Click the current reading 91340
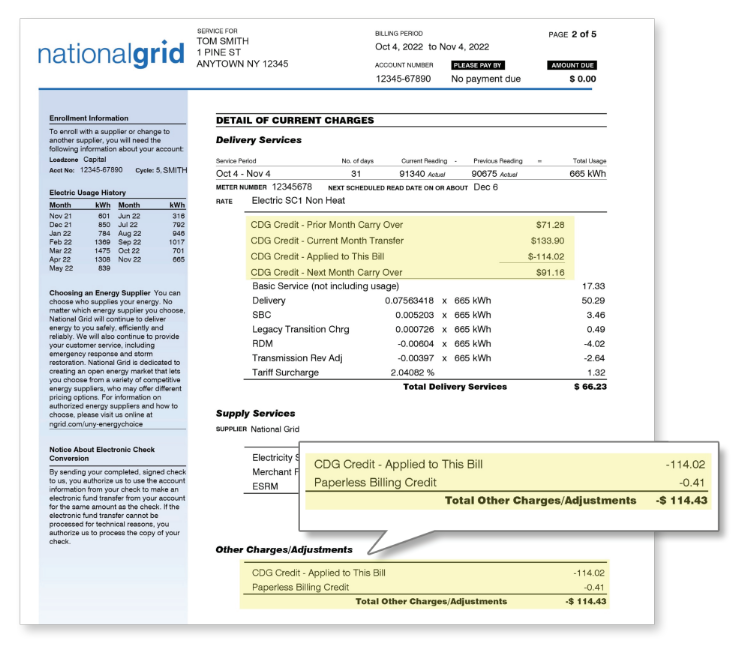Image resolution: width=756 pixels, height=648 pixels. [x=412, y=174]
